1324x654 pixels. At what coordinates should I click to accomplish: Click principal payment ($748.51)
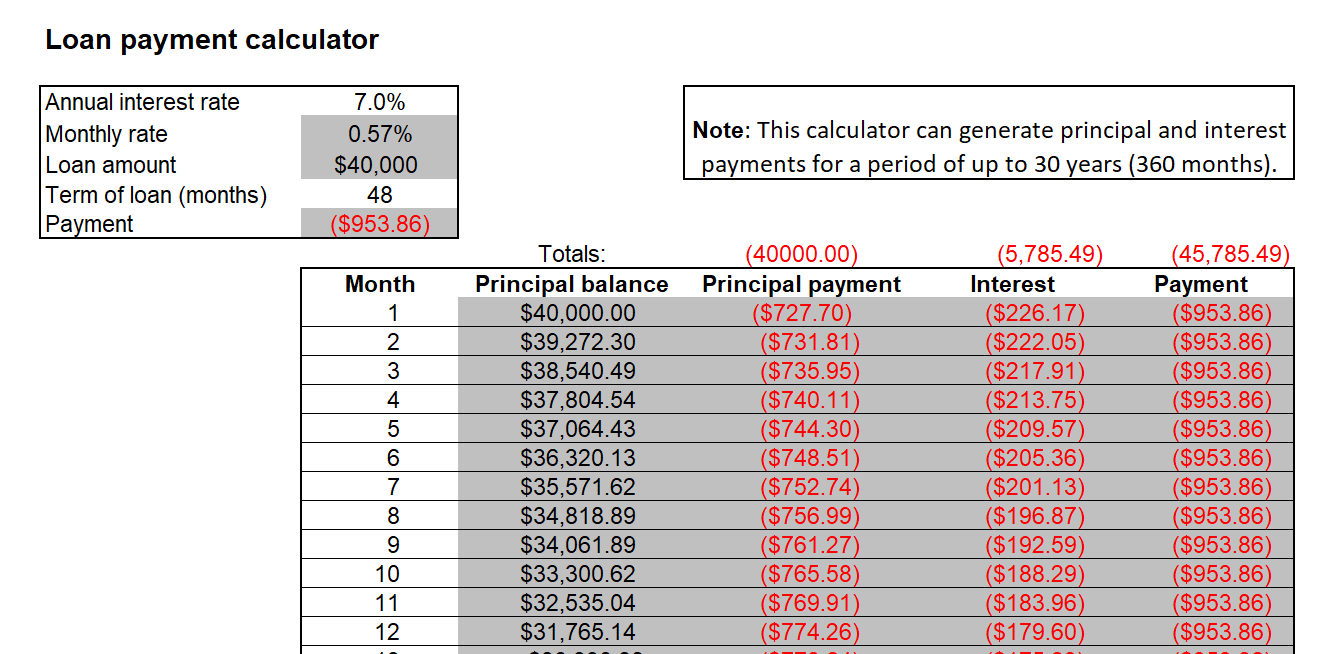810,458
